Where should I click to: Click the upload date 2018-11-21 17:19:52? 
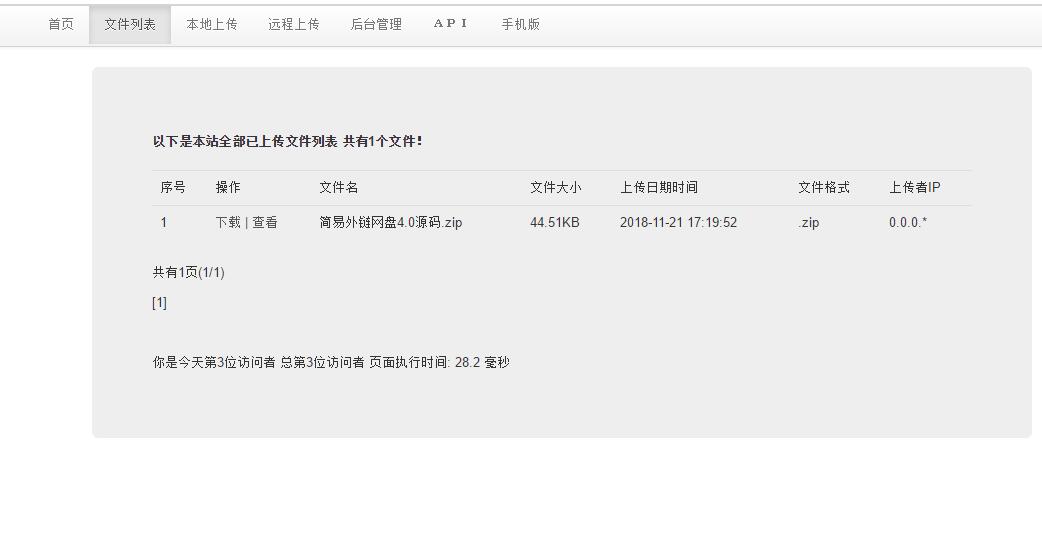pos(678,222)
